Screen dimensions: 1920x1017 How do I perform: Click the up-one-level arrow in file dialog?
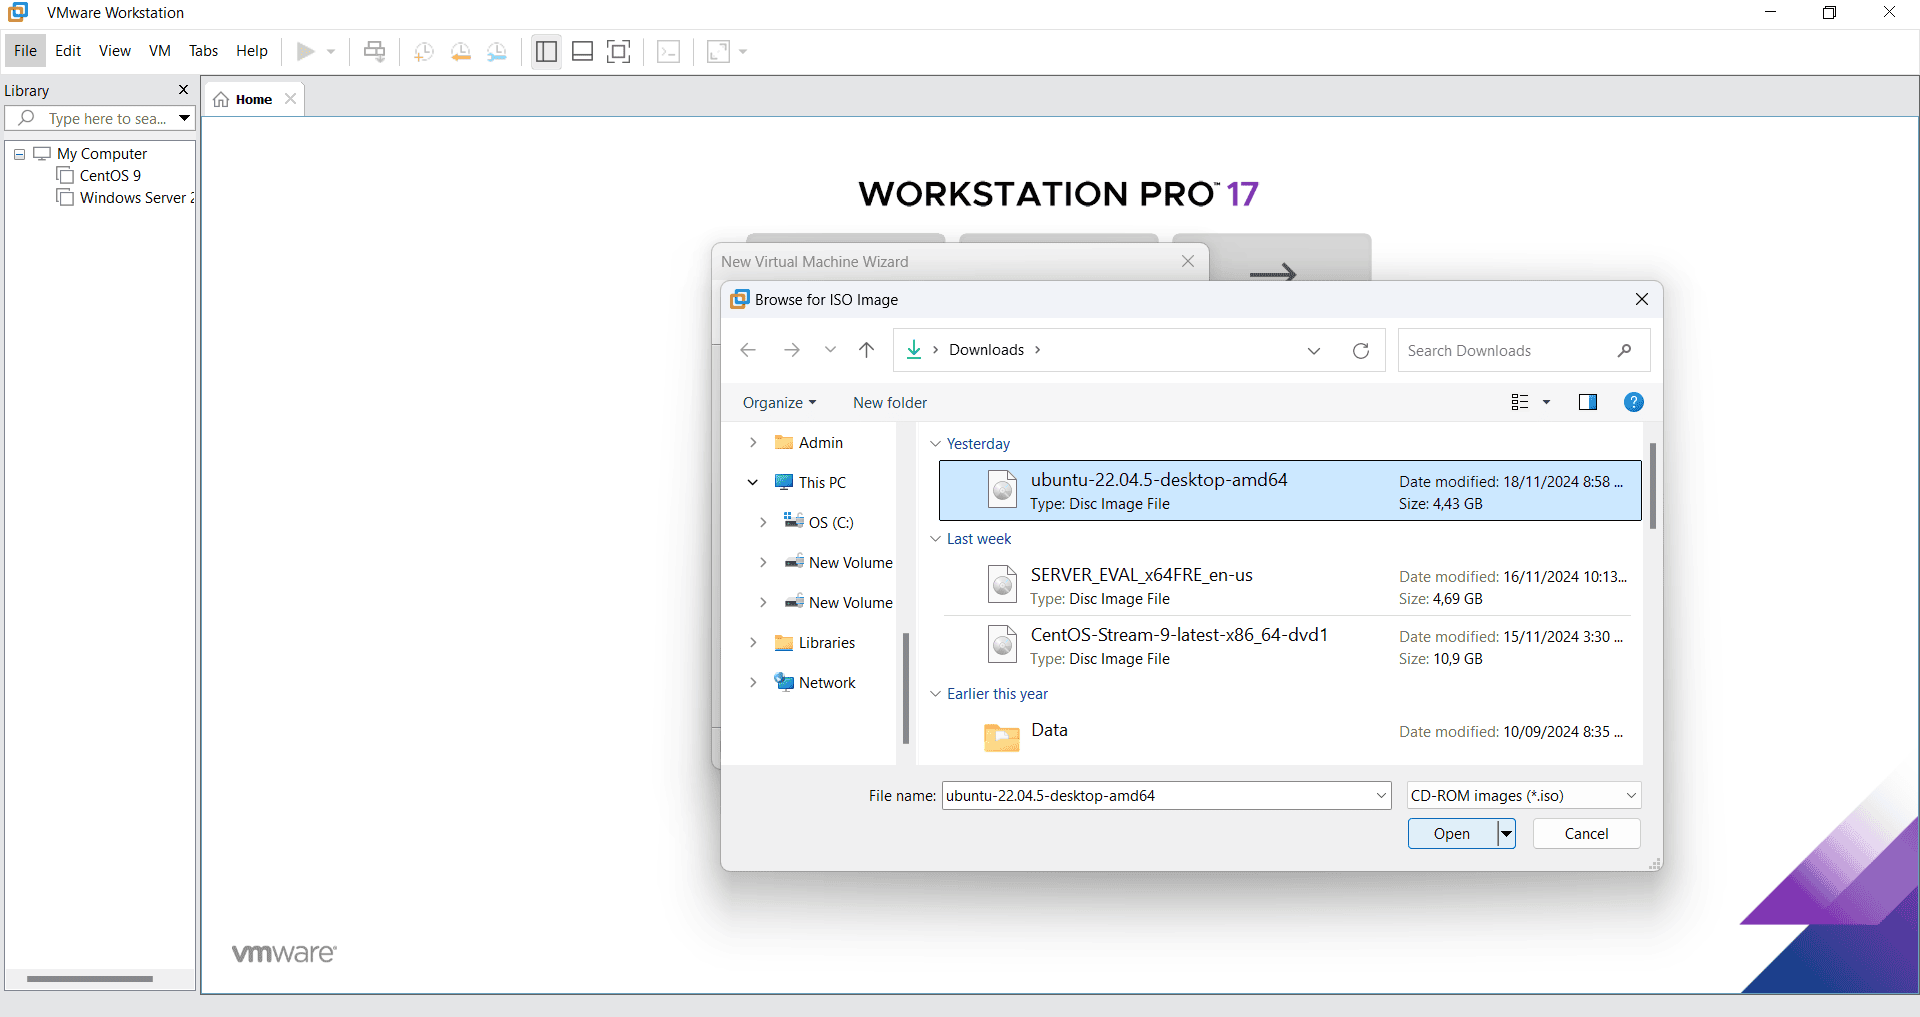coord(866,350)
